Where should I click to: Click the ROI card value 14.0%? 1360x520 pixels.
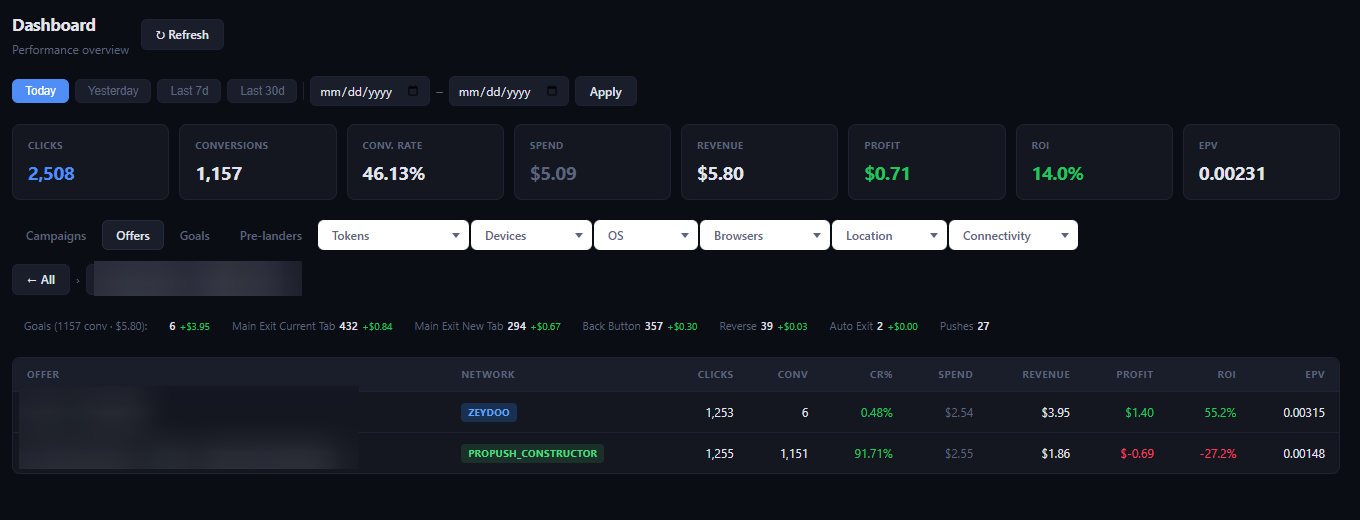(x=1058, y=174)
